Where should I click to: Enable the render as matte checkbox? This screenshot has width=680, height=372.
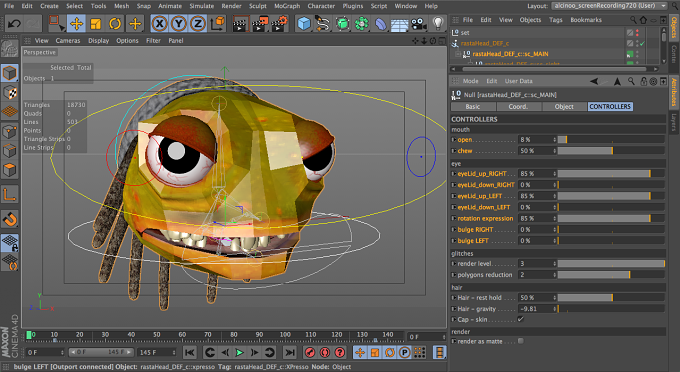[520, 341]
